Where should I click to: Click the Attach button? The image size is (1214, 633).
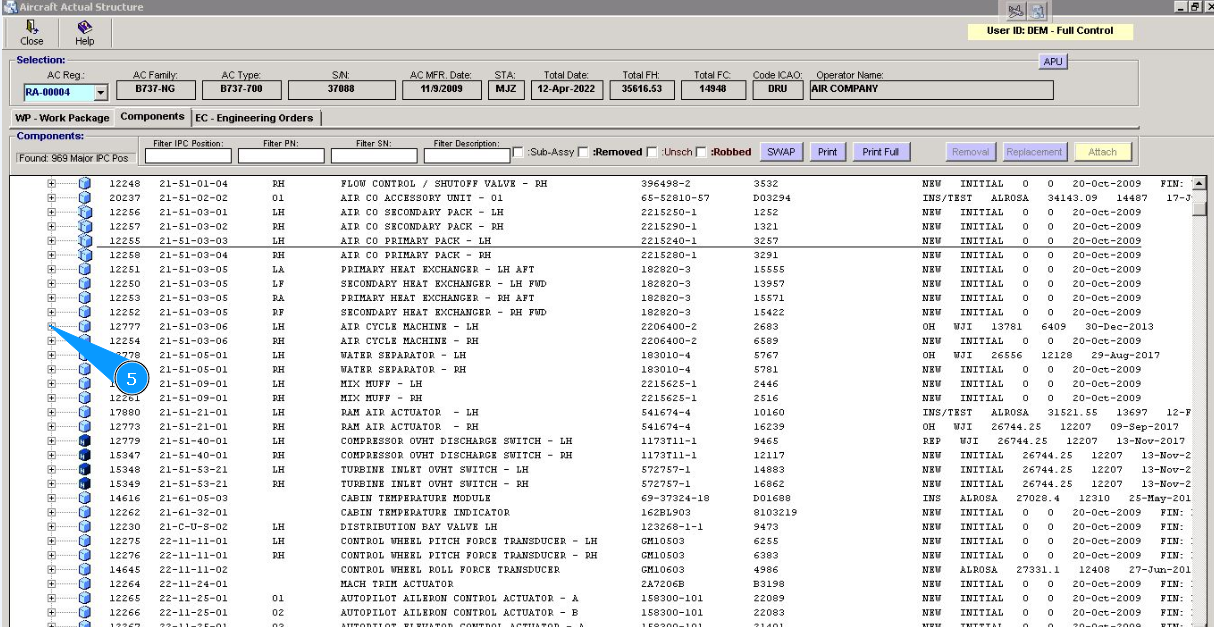[x=1102, y=152]
